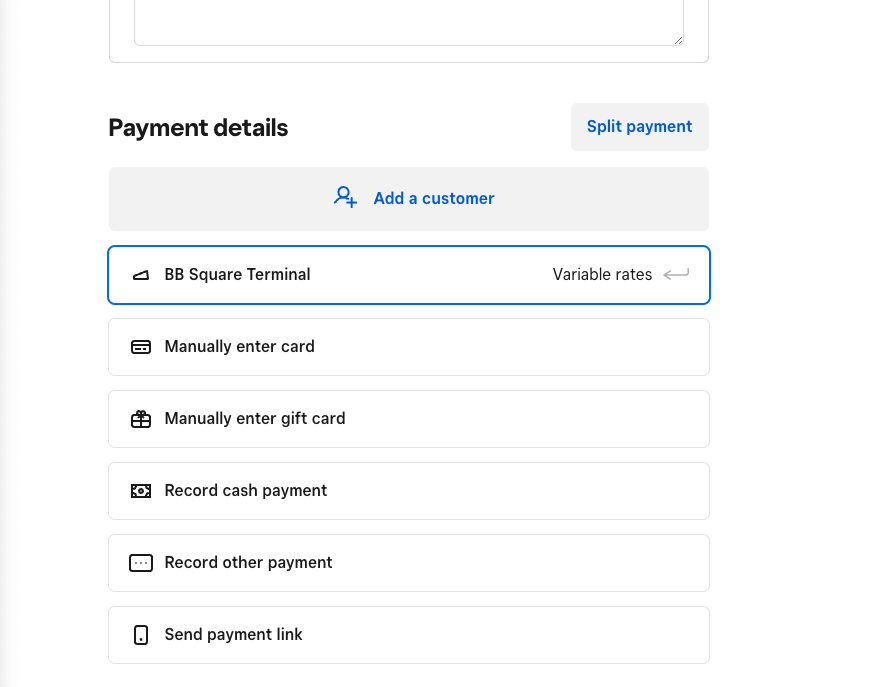Click the text area resize handle
The height and width of the screenshot is (687, 890).
click(x=678, y=39)
